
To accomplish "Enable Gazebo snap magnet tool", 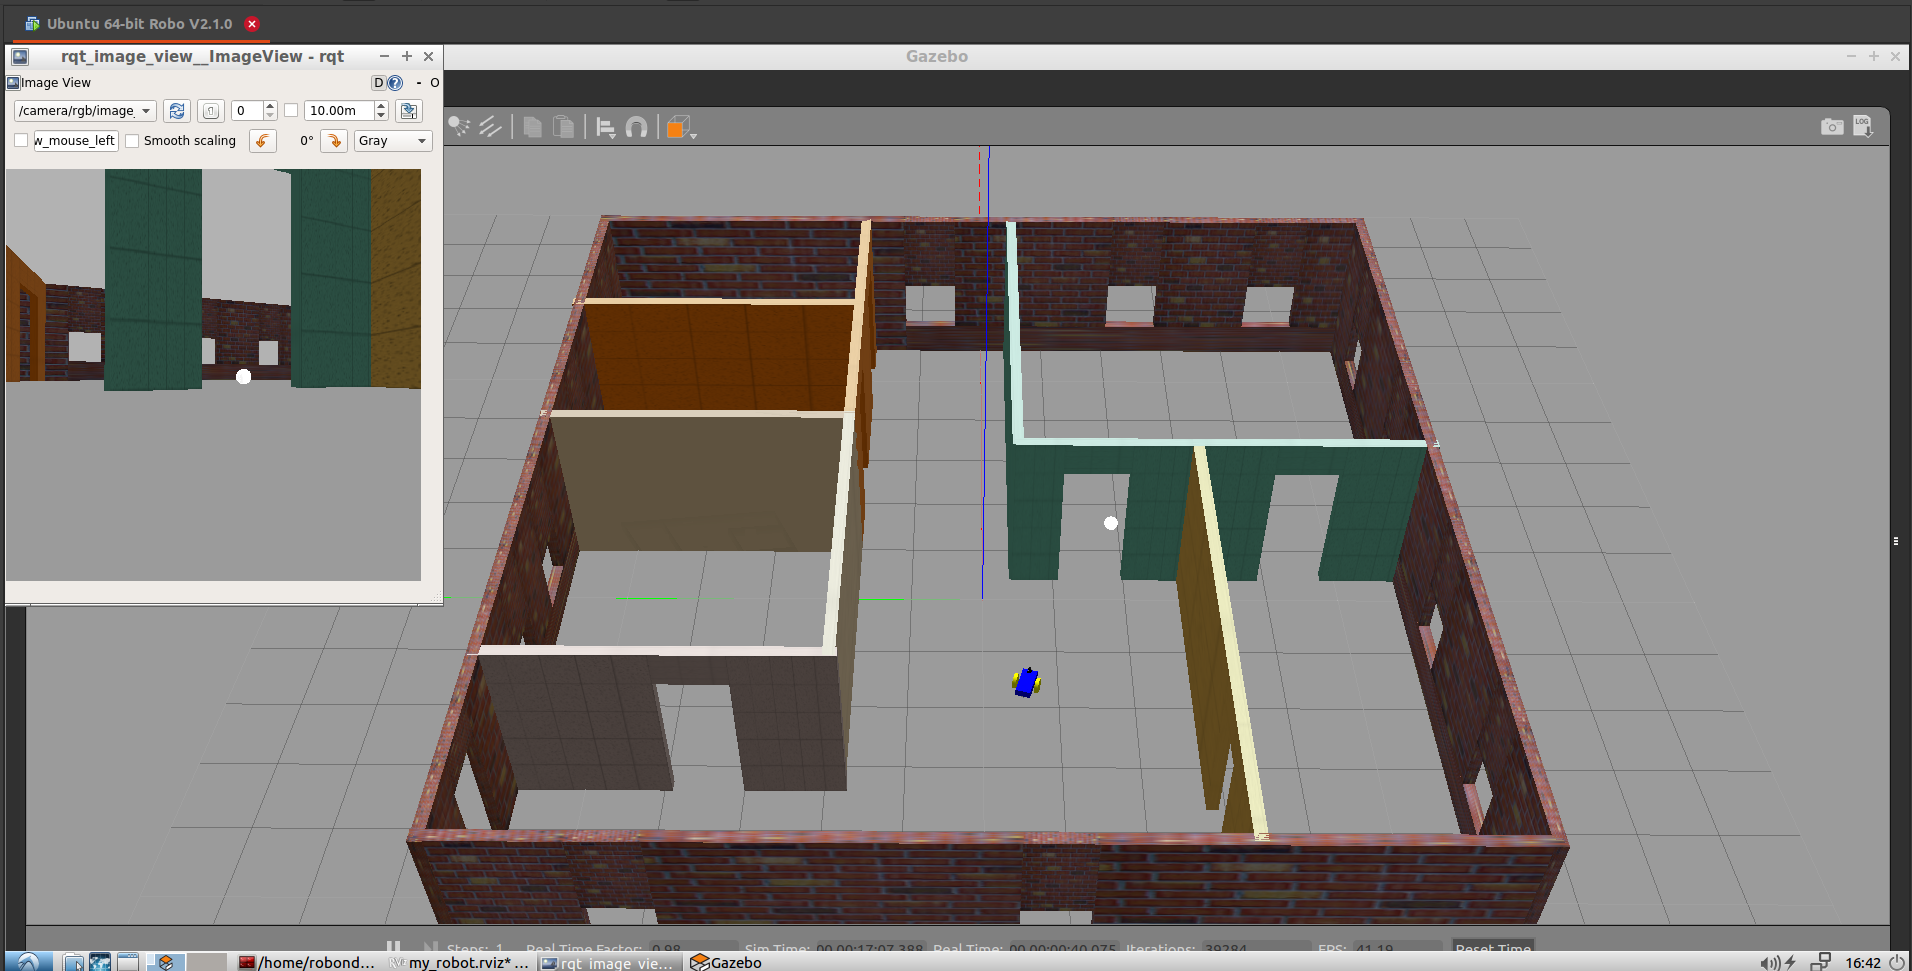I will pos(636,127).
